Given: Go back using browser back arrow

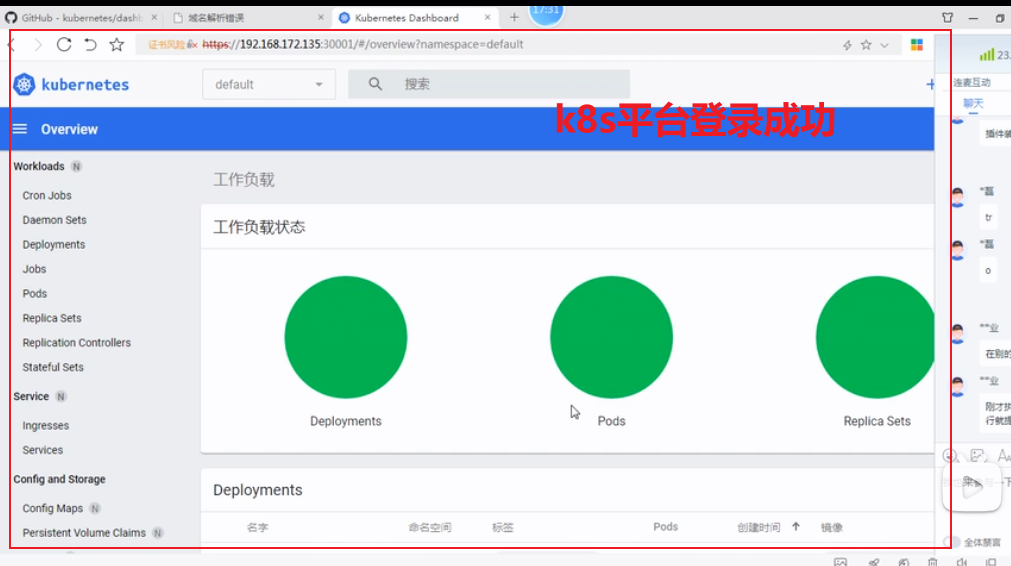Looking at the screenshot, I should click(12, 44).
